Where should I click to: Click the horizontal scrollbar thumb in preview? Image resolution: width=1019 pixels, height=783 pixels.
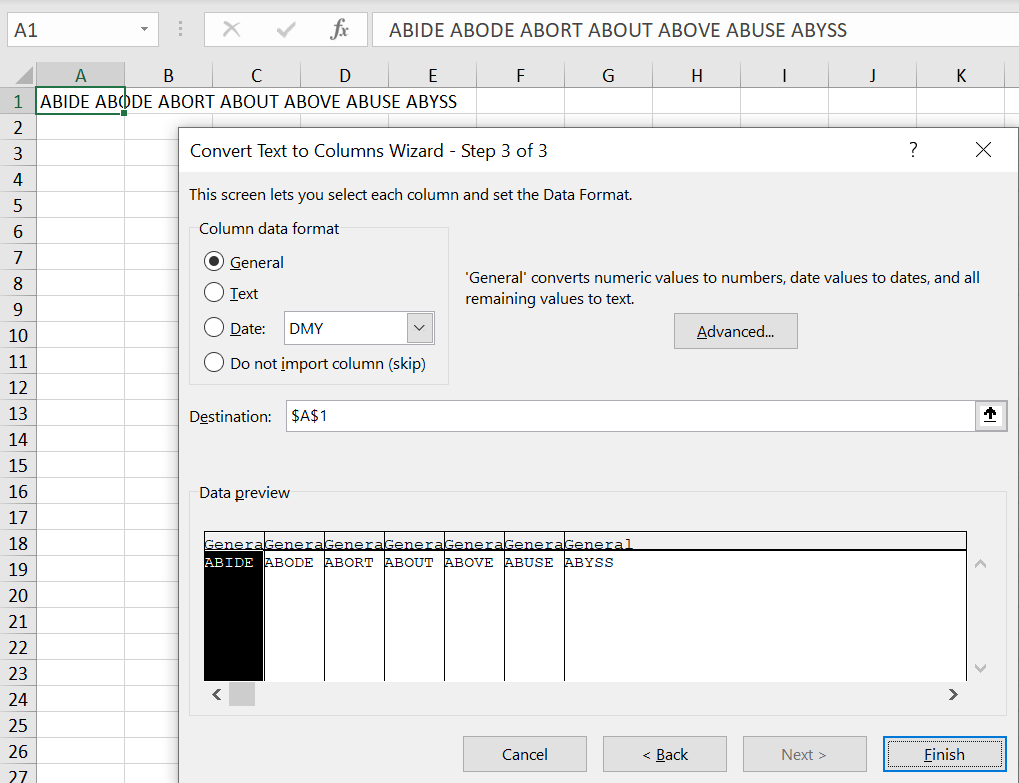click(242, 694)
